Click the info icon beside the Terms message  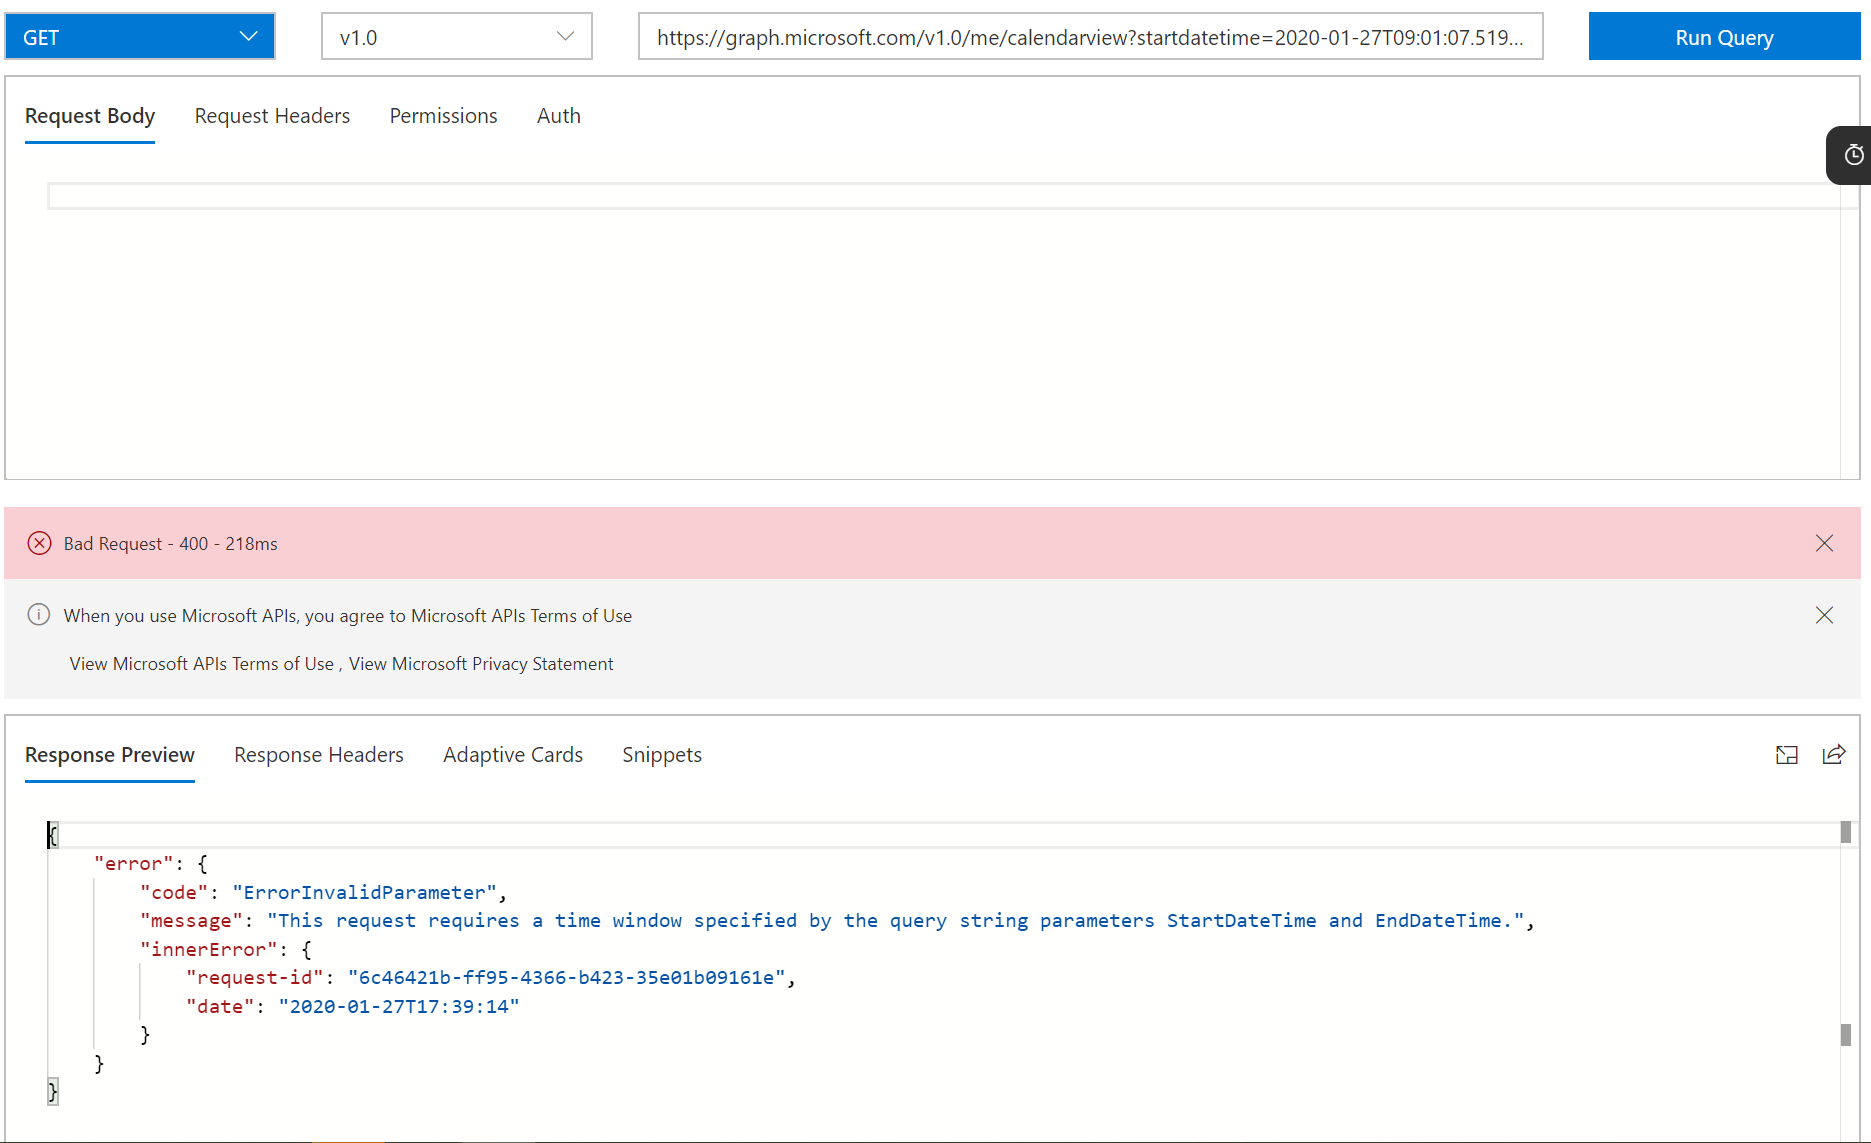pos(39,614)
